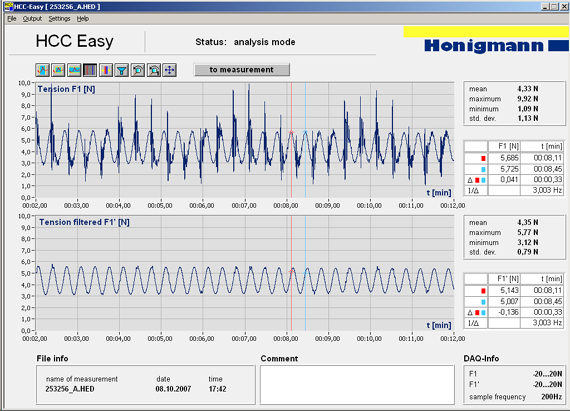This screenshot has width=570, height=411.
Task: Click the blue cursor line in Tension F1 graph
Action: point(305,140)
